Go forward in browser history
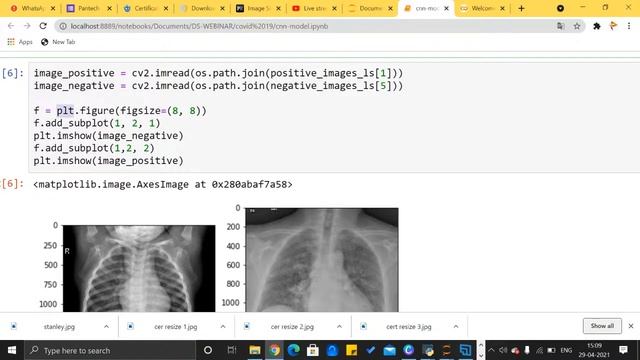The height and width of the screenshot is (360, 640). 27,26
